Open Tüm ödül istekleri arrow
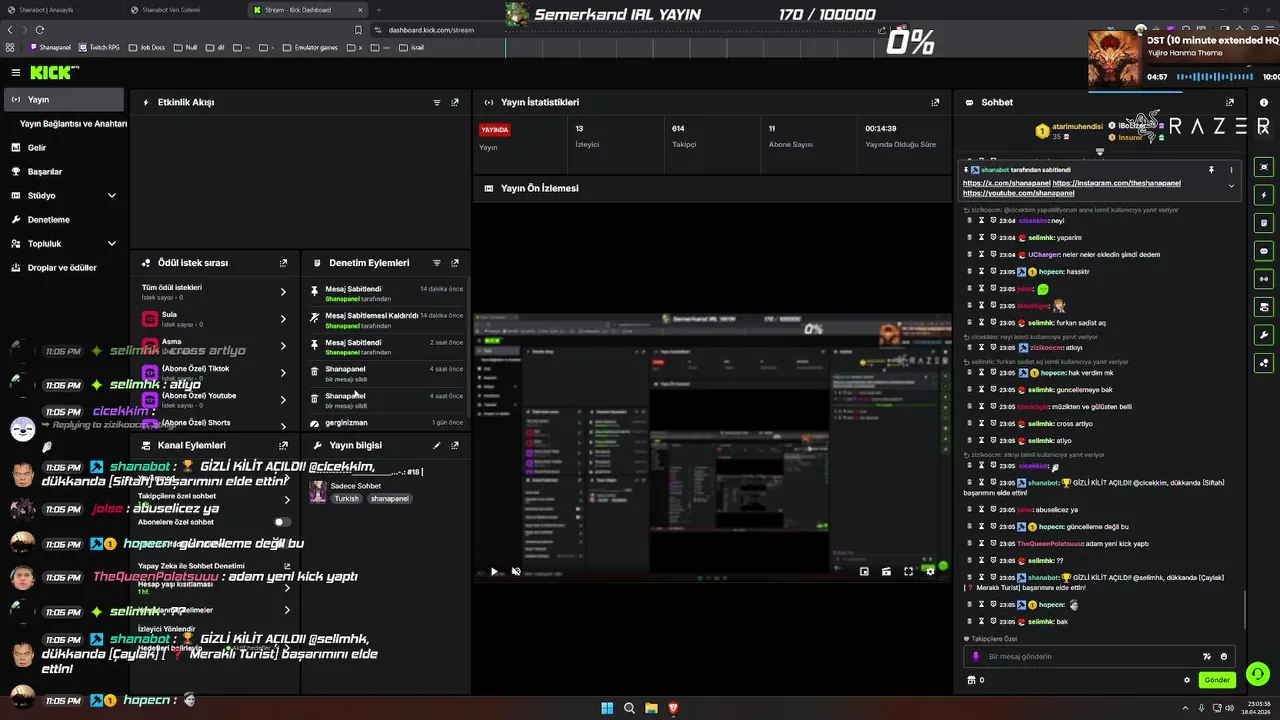The image size is (1280, 720). coord(283,292)
